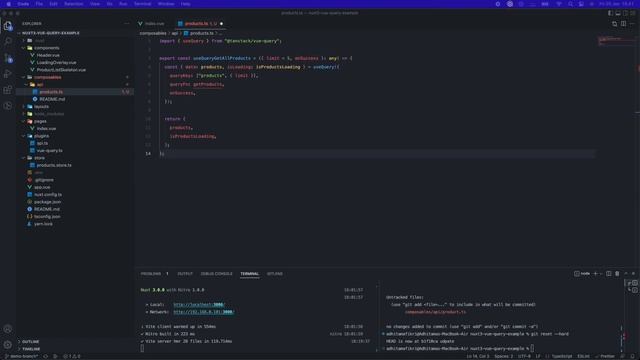640x360 pixels.
Task: Click the notifications bell in the status bar
Action: 633,356
